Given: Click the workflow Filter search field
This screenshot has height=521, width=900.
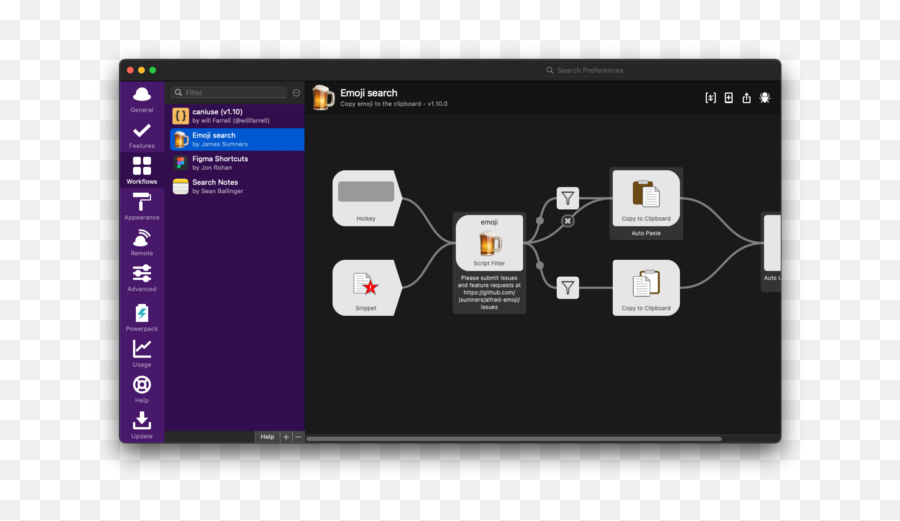Looking at the screenshot, I should 229,92.
